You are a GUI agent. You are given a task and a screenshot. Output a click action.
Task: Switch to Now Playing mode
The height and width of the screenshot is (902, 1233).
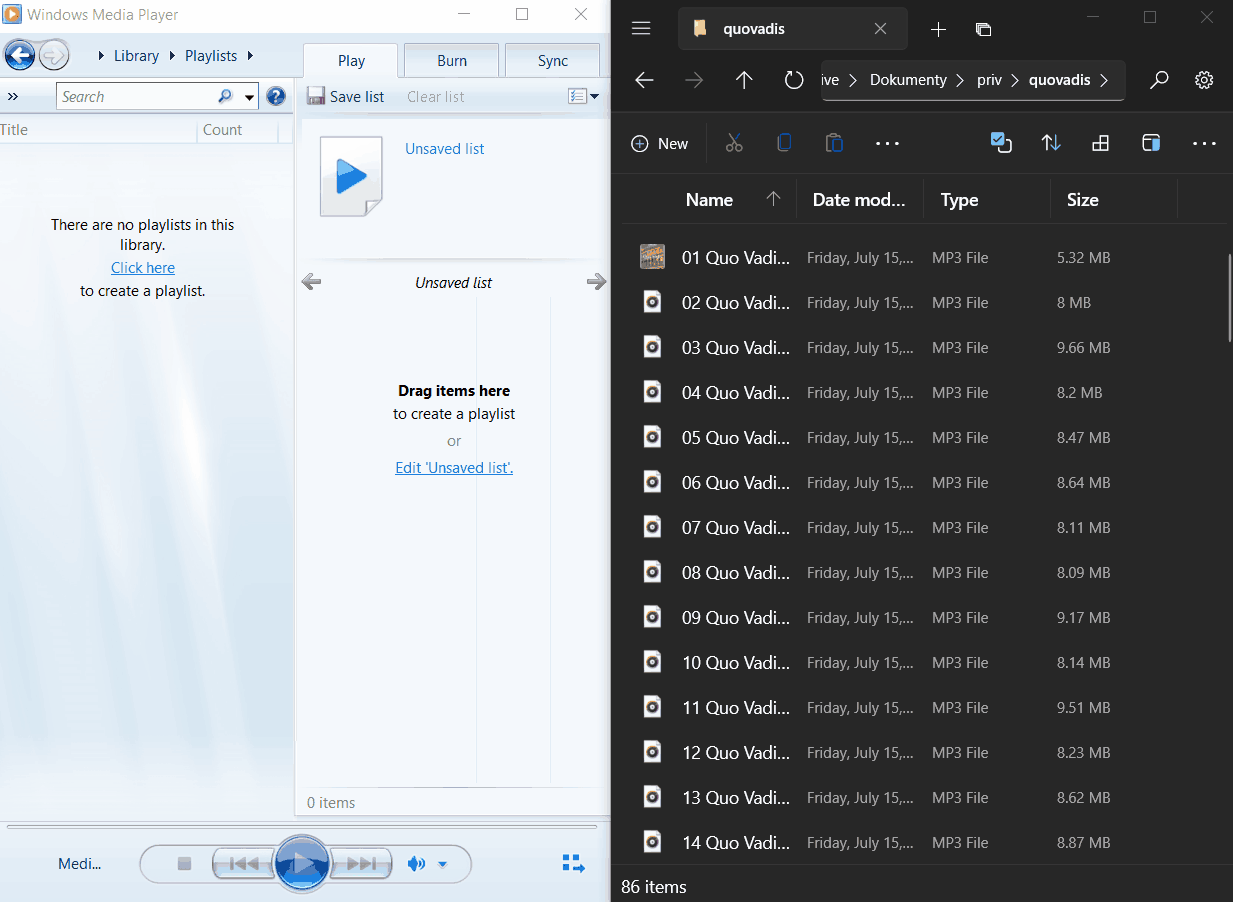coord(573,862)
